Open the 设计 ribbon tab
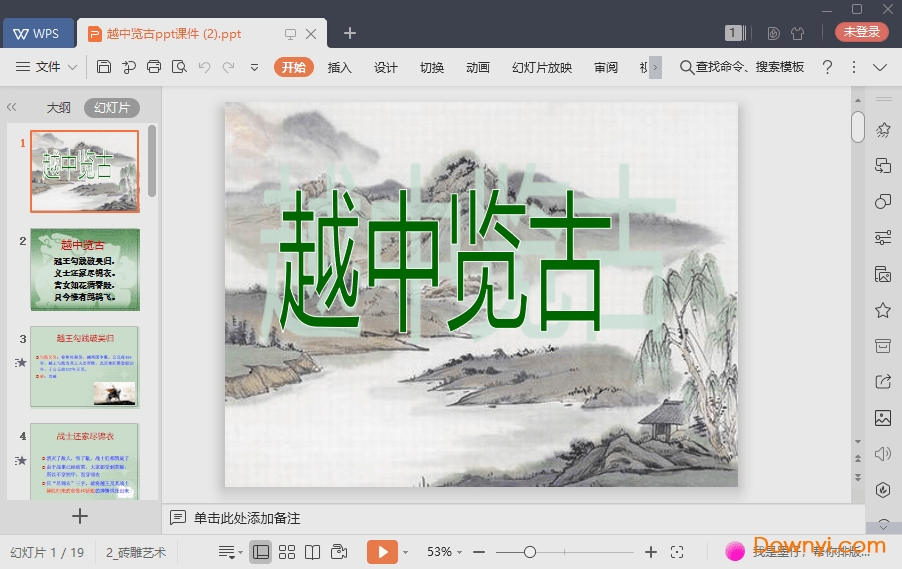This screenshot has height=569, width=902. pyautogui.click(x=385, y=67)
